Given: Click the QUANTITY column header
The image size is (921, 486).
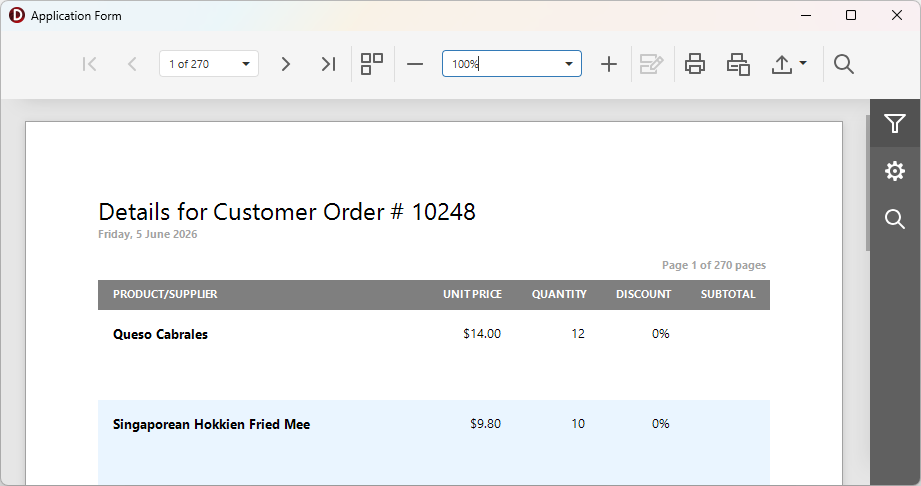Looking at the screenshot, I should [559, 294].
